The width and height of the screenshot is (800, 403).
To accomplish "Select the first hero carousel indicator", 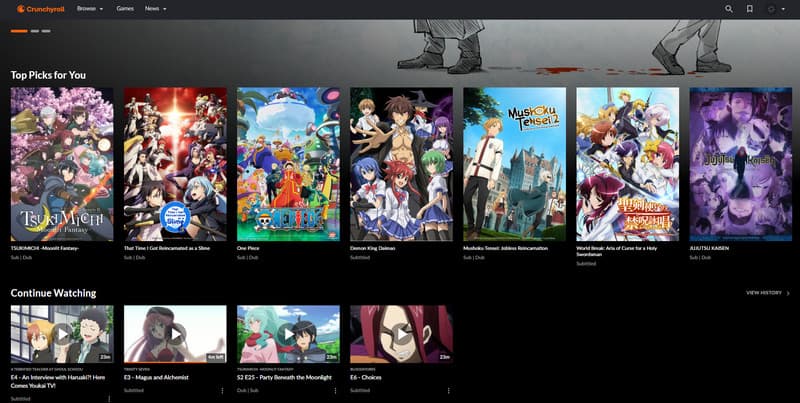I will 19,31.
